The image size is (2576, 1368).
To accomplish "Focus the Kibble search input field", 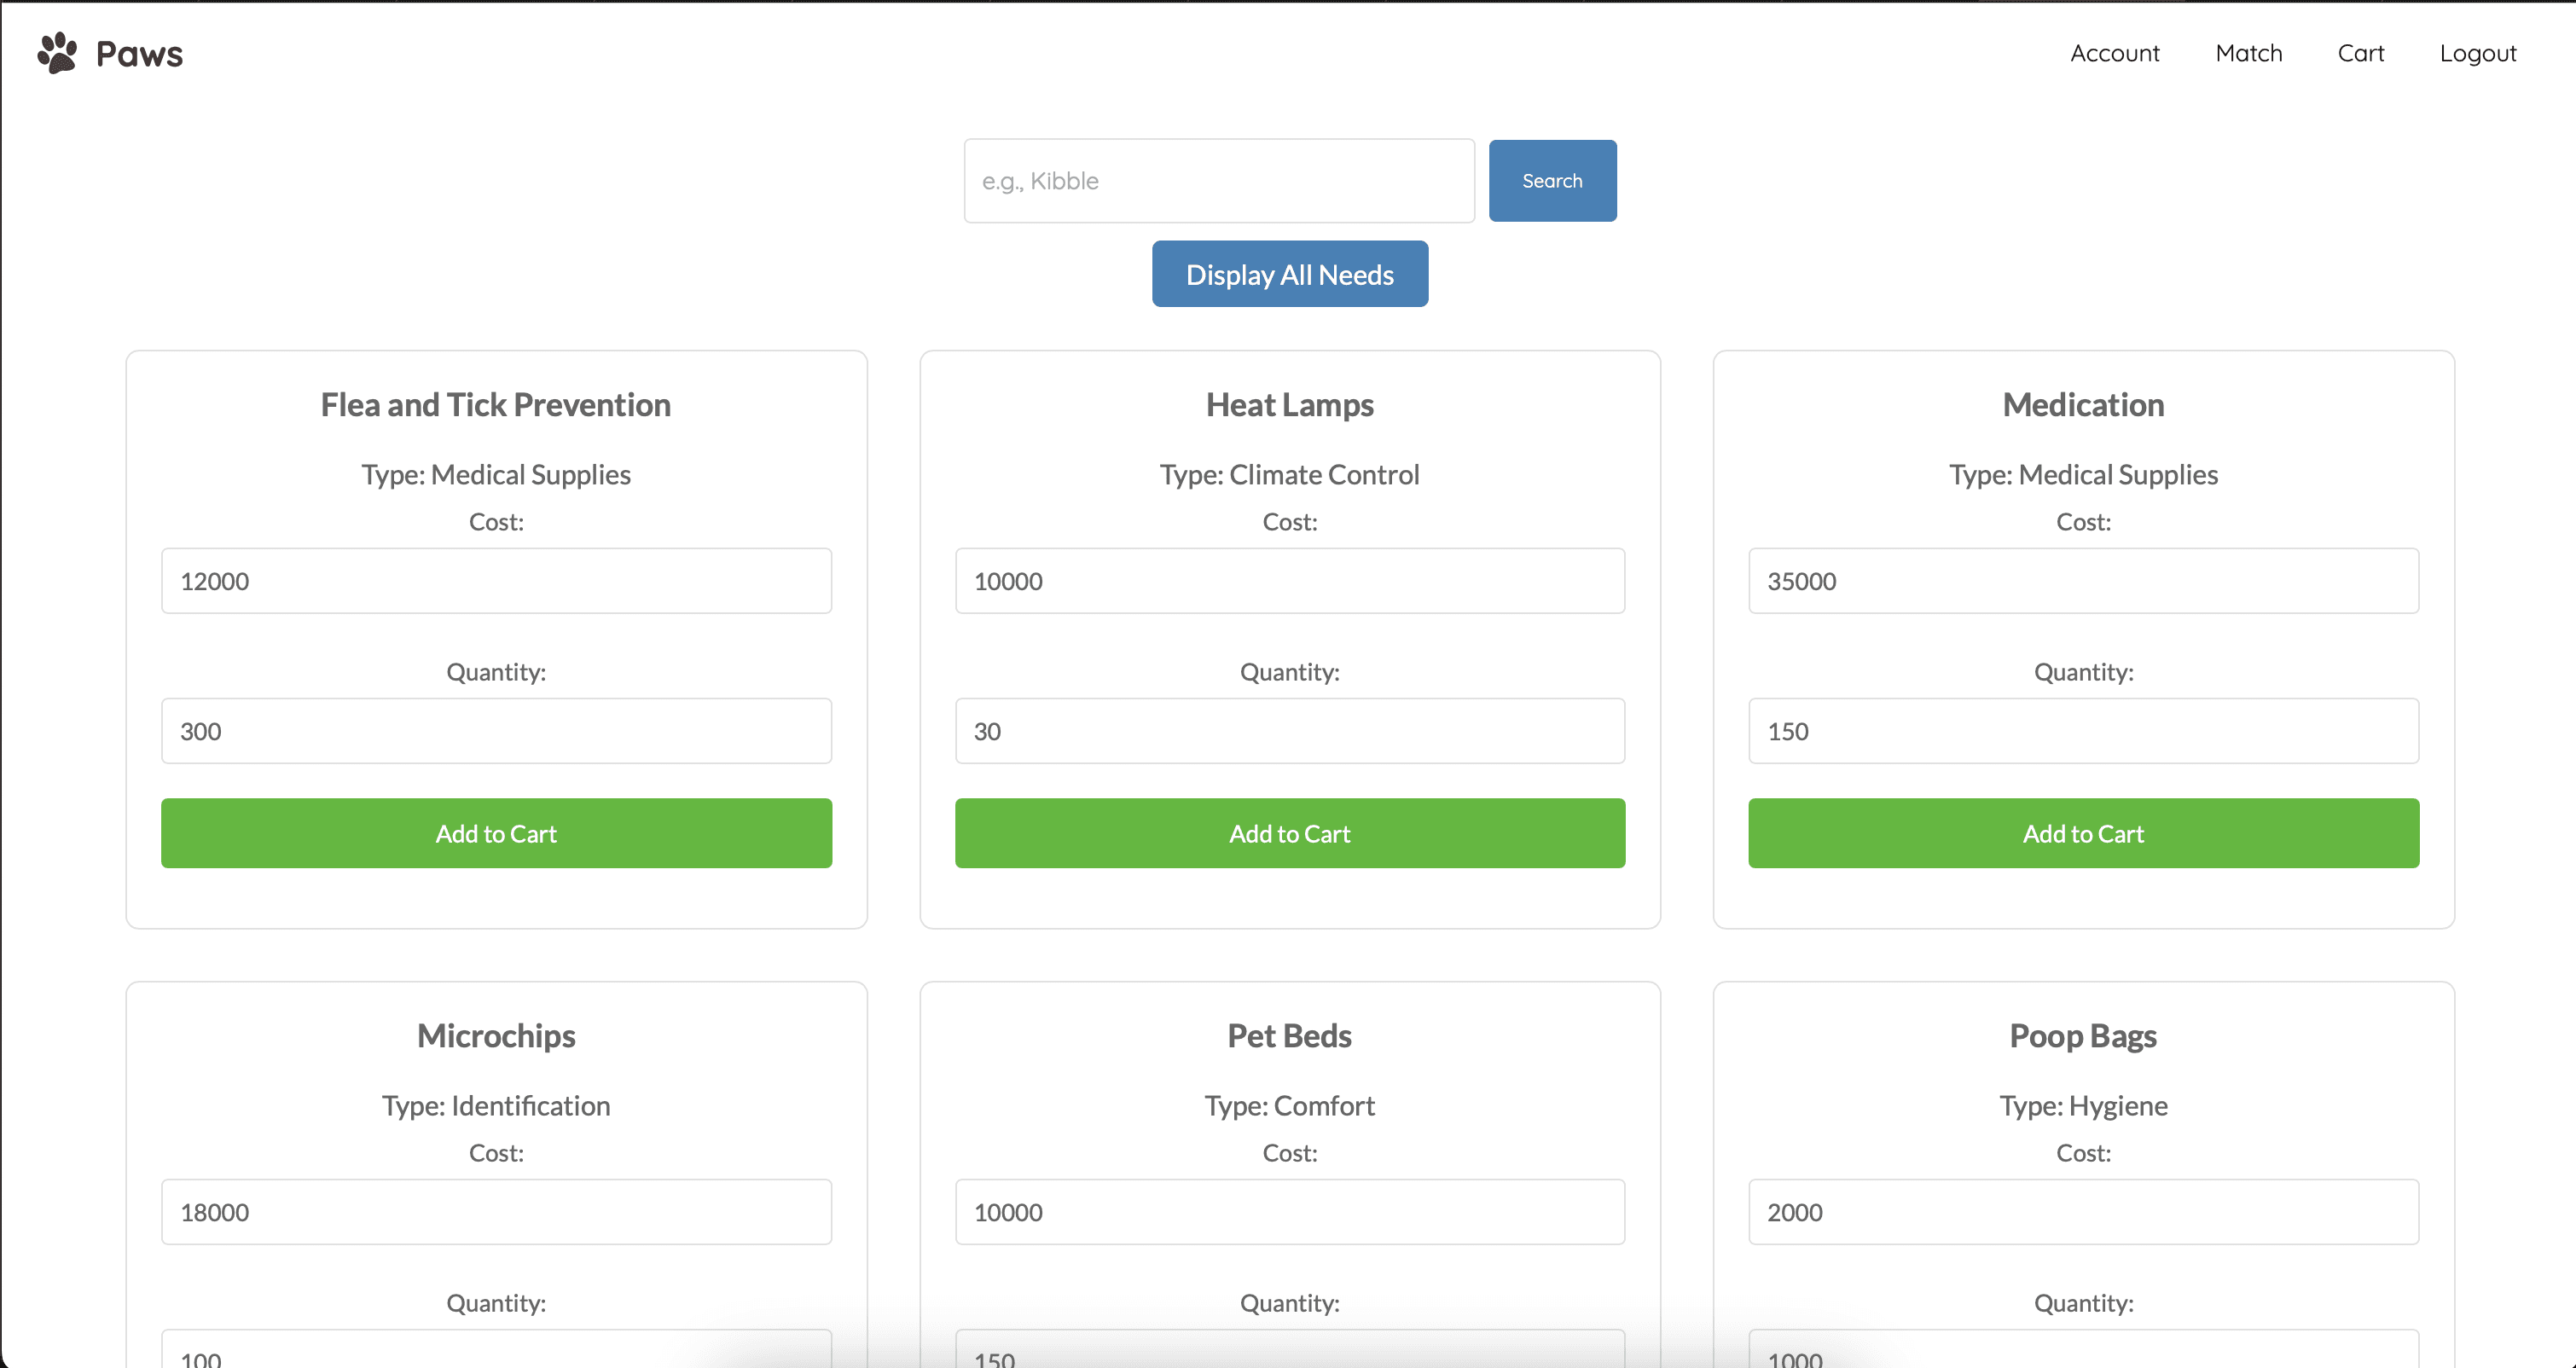I will click(x=1219, y=181).
